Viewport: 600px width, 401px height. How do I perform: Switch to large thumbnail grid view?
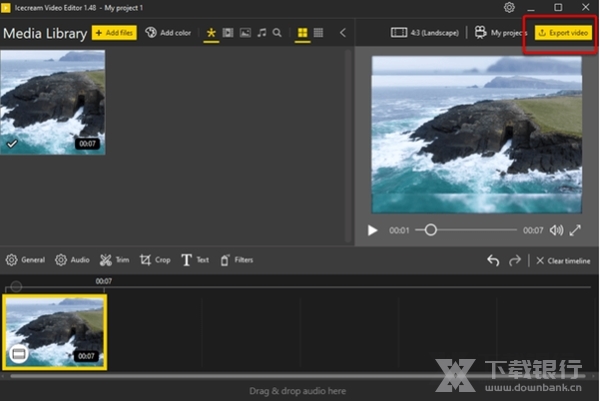(302, 33)
